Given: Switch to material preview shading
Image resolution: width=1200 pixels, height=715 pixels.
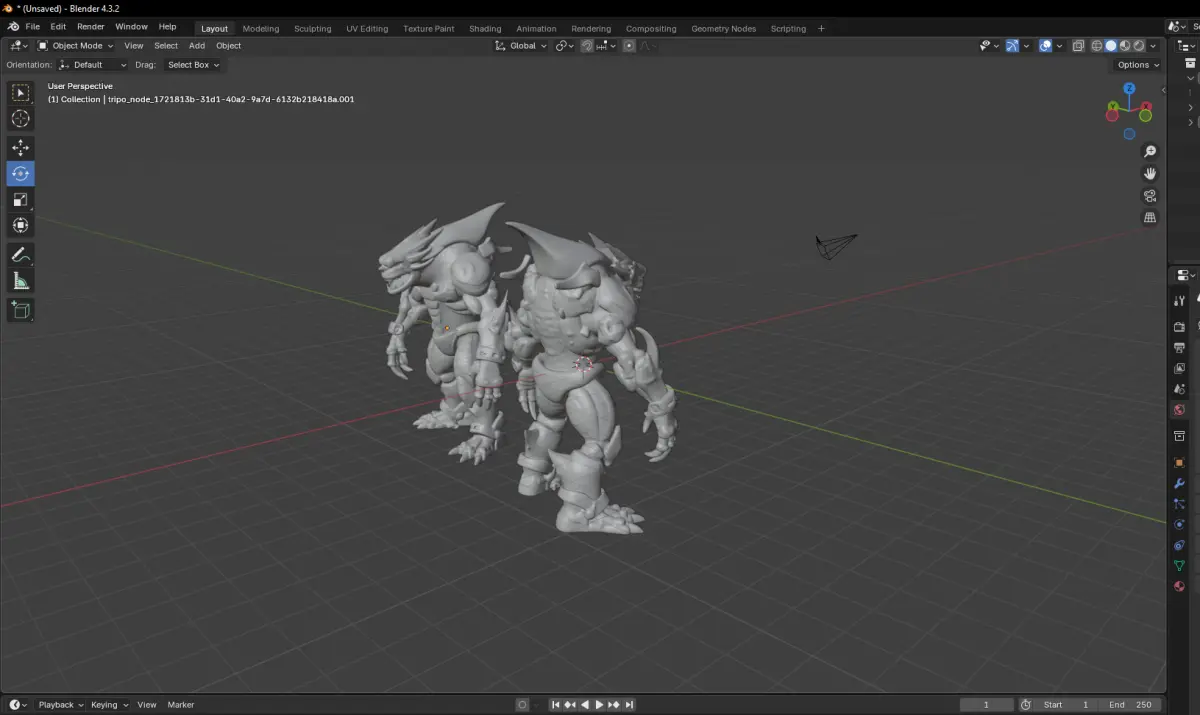Looking at the screenshot, I should pyautogui.click(x=1125, y=45).
